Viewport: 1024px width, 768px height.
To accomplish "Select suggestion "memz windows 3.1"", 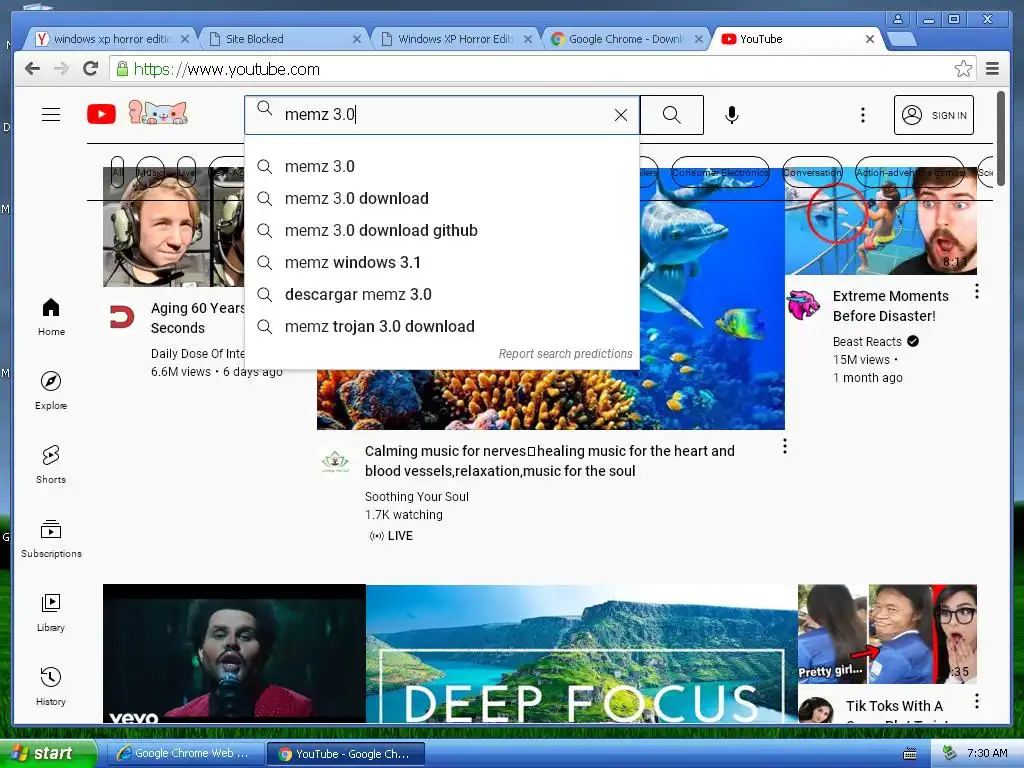I will tap(442, 263).
